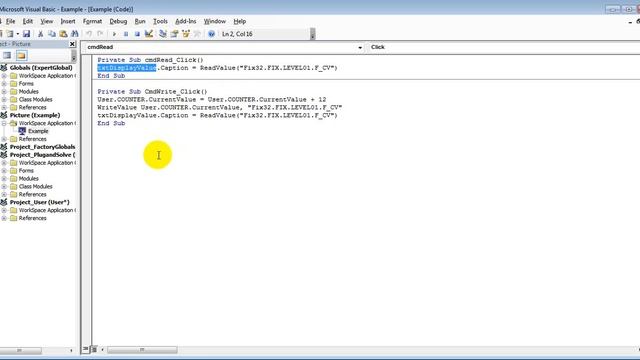Click the Copy toolbar icon
This screenshot has height=360, width=640.
(52, 34)
